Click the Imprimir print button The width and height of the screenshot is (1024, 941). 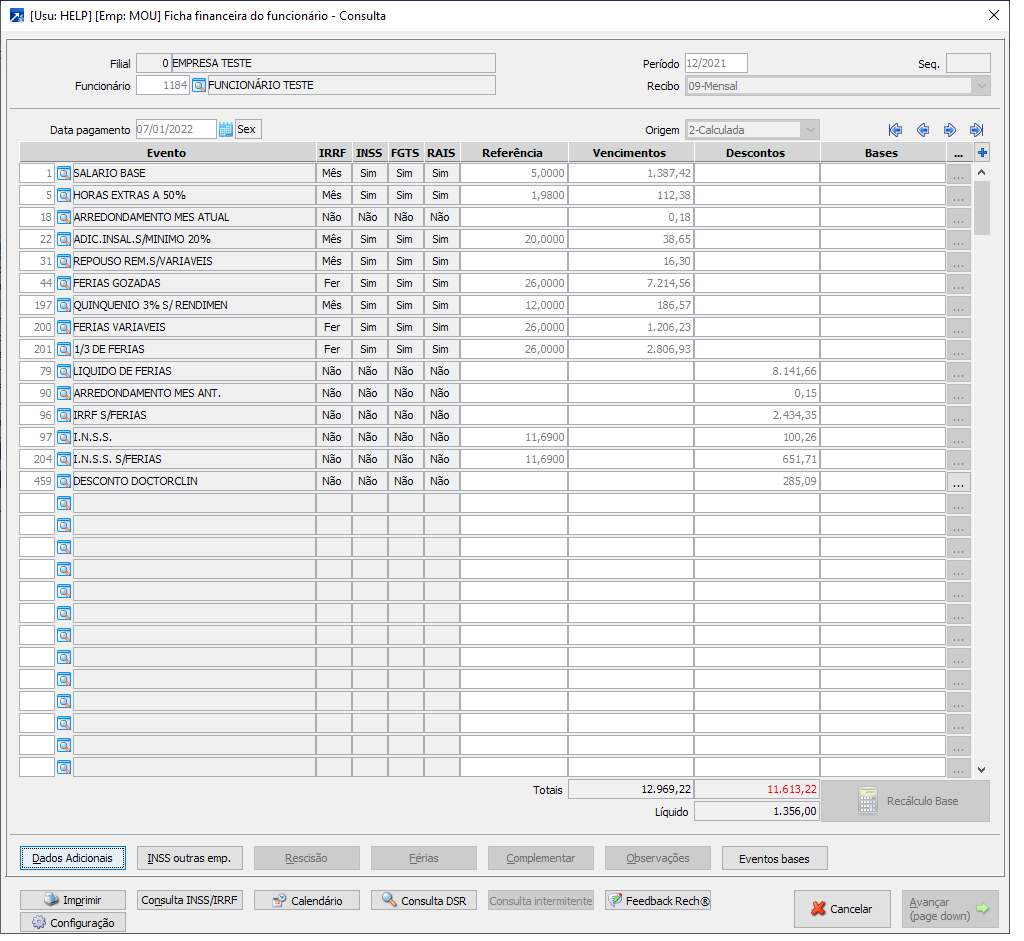point(72,900)
